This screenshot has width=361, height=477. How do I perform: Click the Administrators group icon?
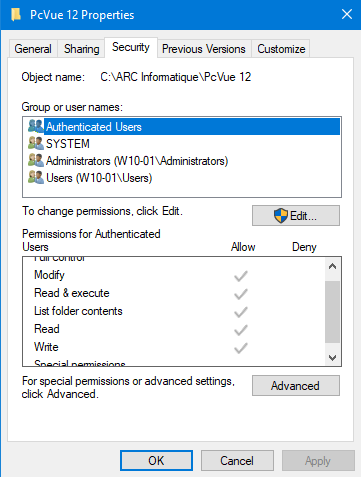[36, 160]
